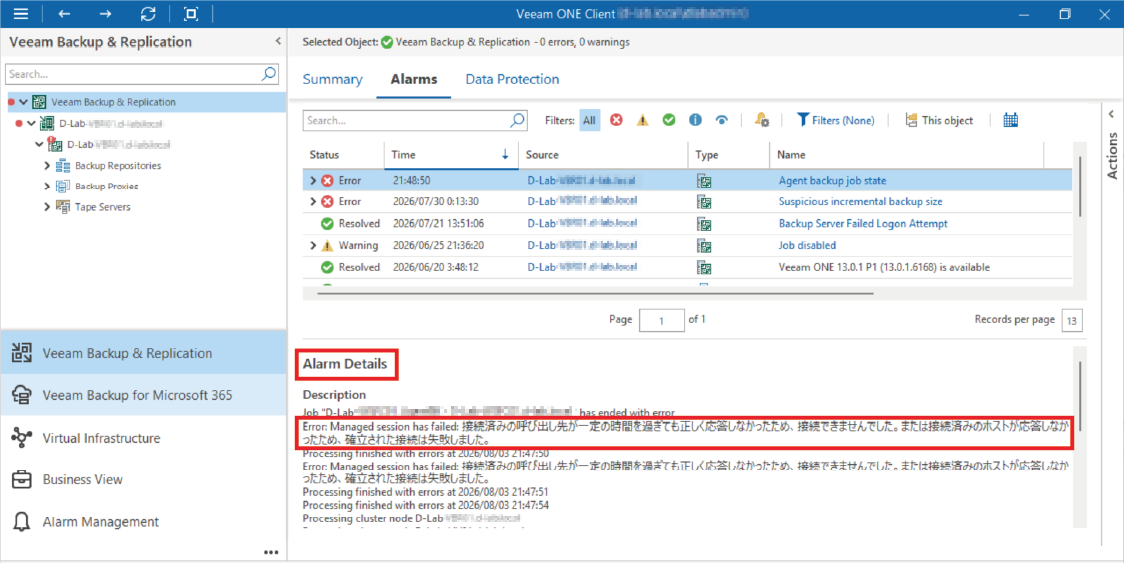This screenshot has width=1125, height=563.
Task: Open the Alarms tab
Action: tap(414, 79)
